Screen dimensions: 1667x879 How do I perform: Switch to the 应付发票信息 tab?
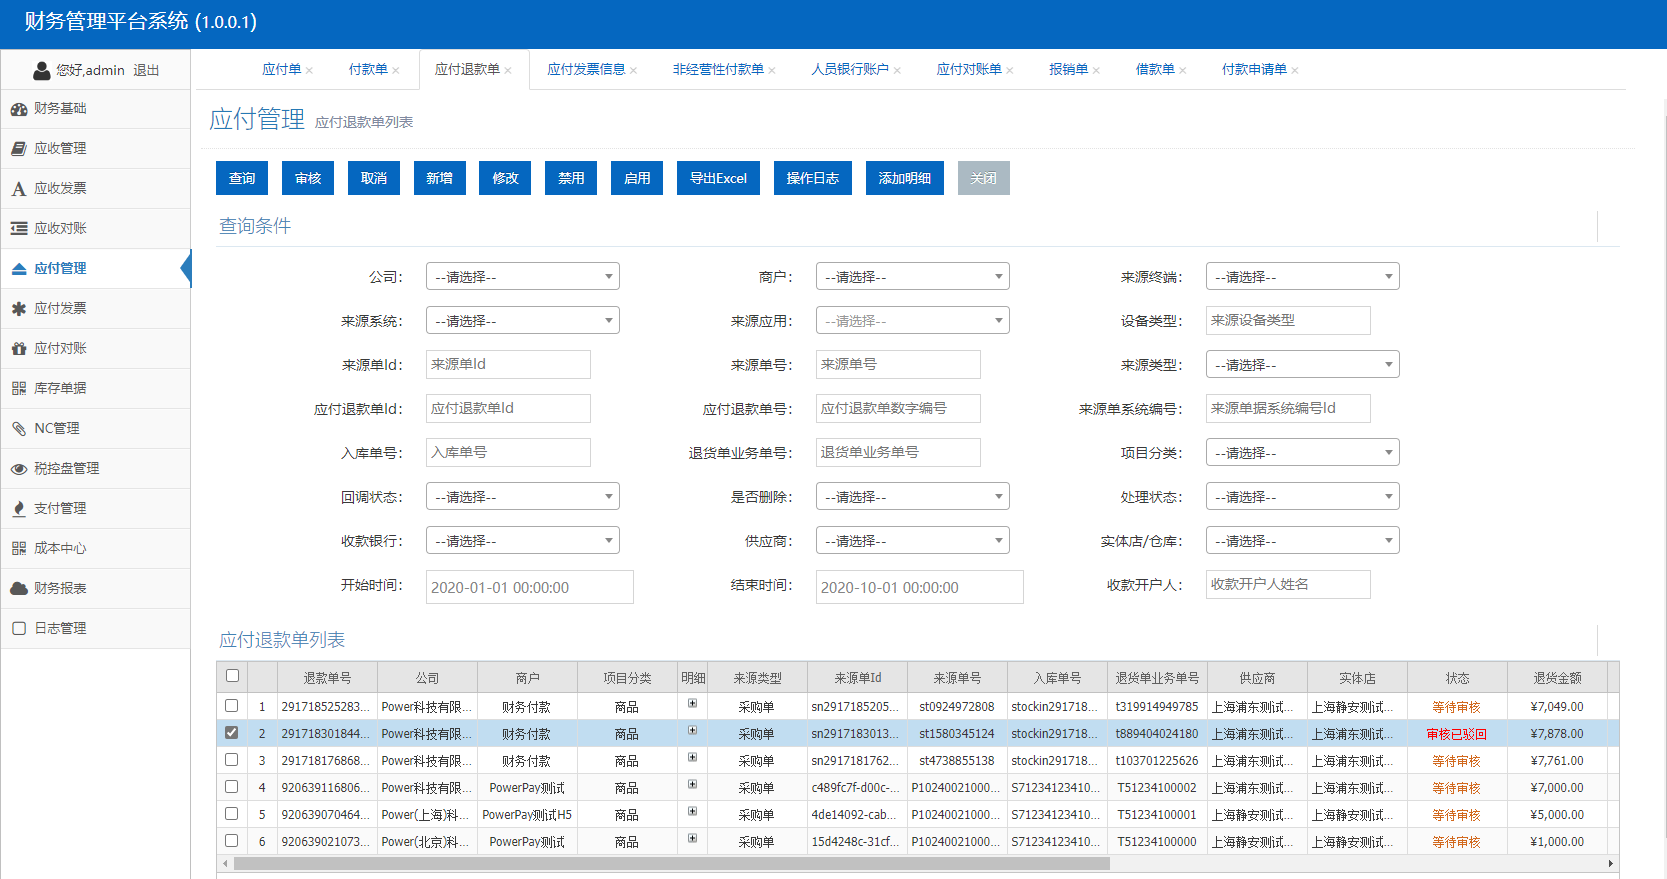586,69
